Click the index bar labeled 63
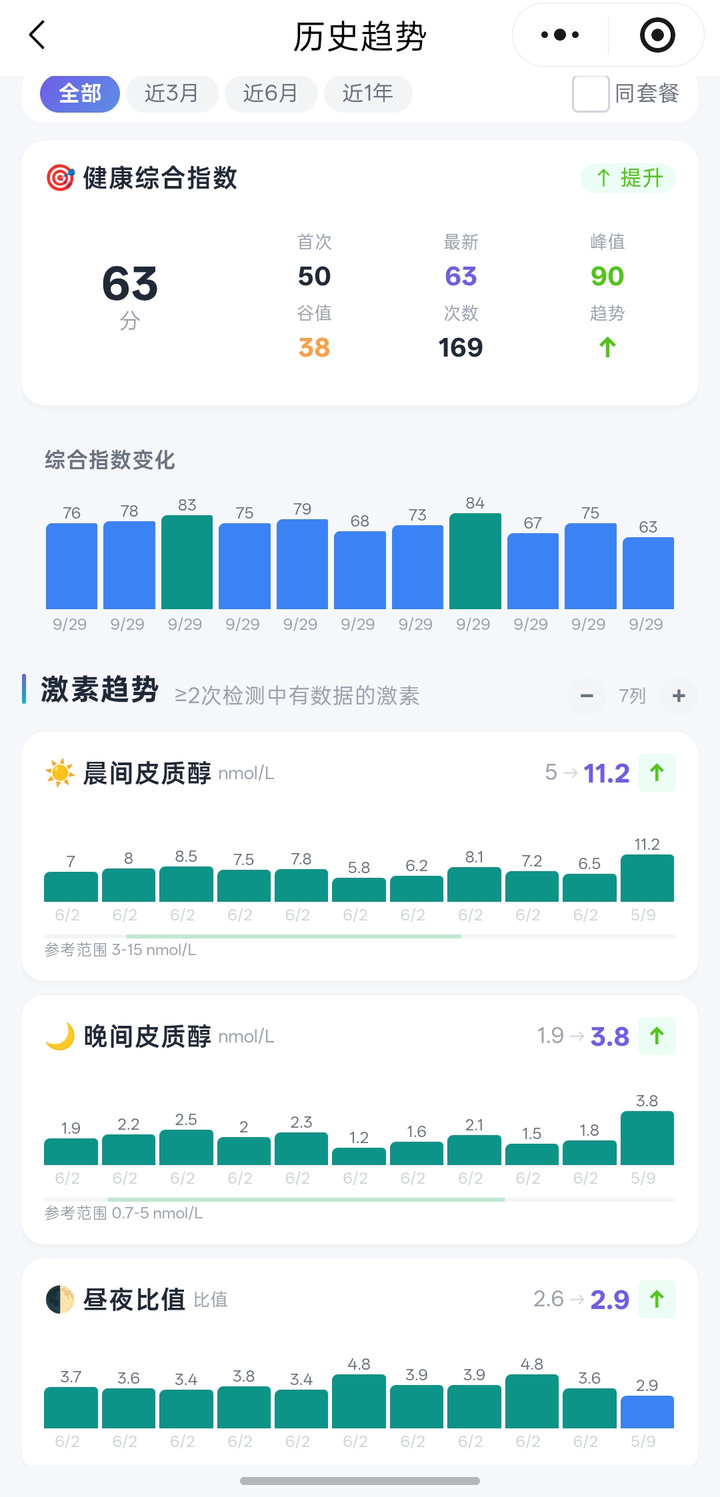 [648, 573]
